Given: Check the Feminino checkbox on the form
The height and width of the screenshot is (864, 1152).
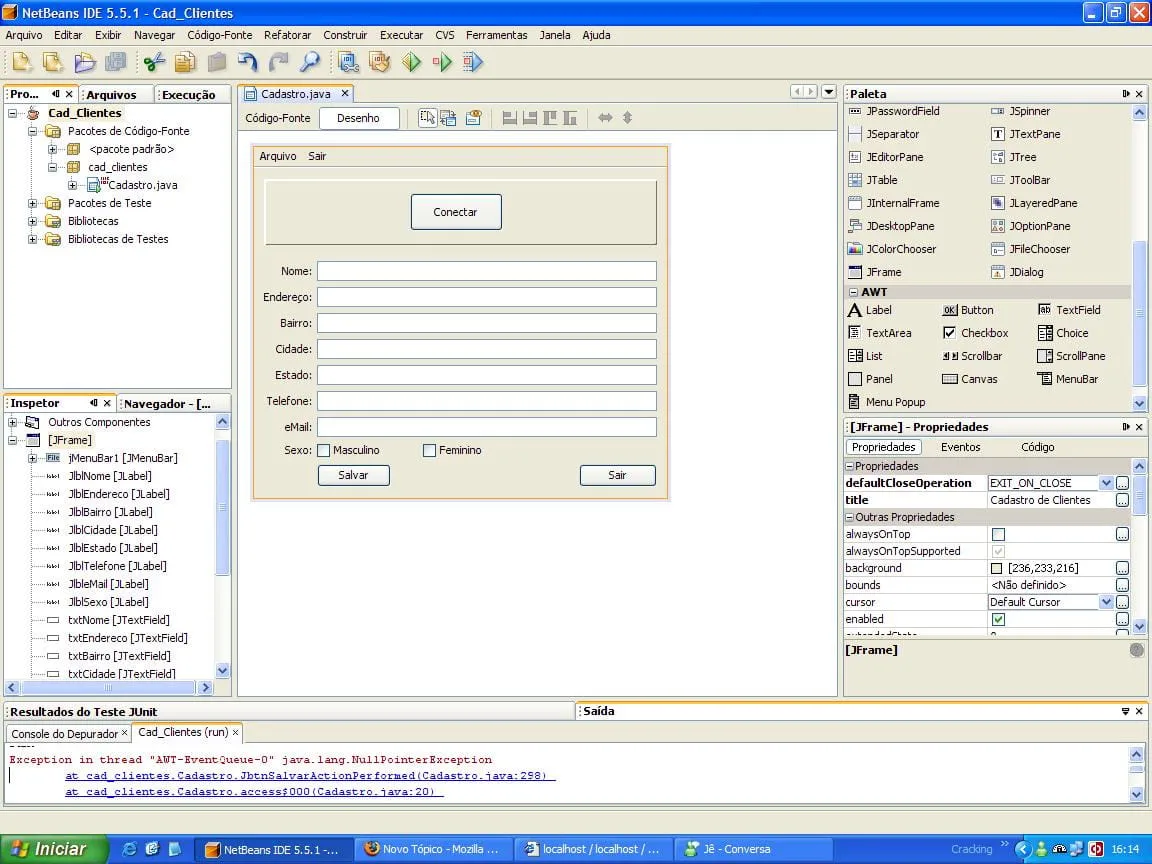Looking at the screenshot, I should pyautogui.click(x=429, y=451).
